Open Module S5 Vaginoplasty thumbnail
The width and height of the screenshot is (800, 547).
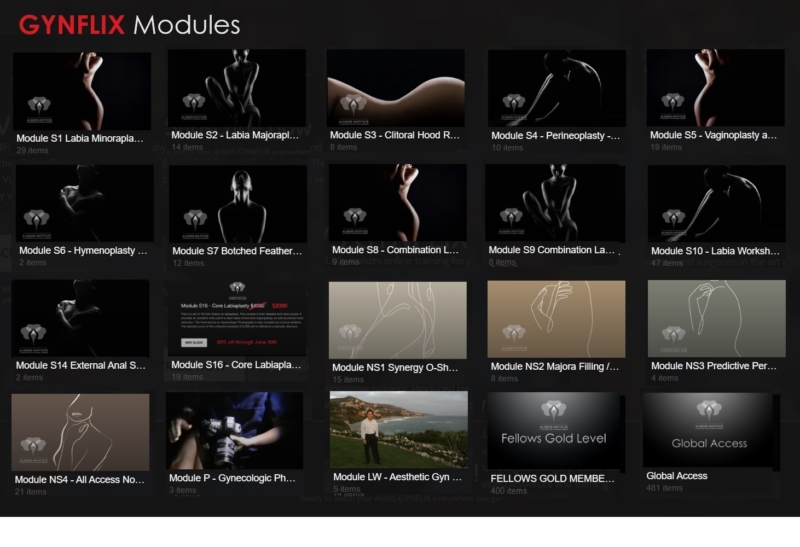coord(715,87)
